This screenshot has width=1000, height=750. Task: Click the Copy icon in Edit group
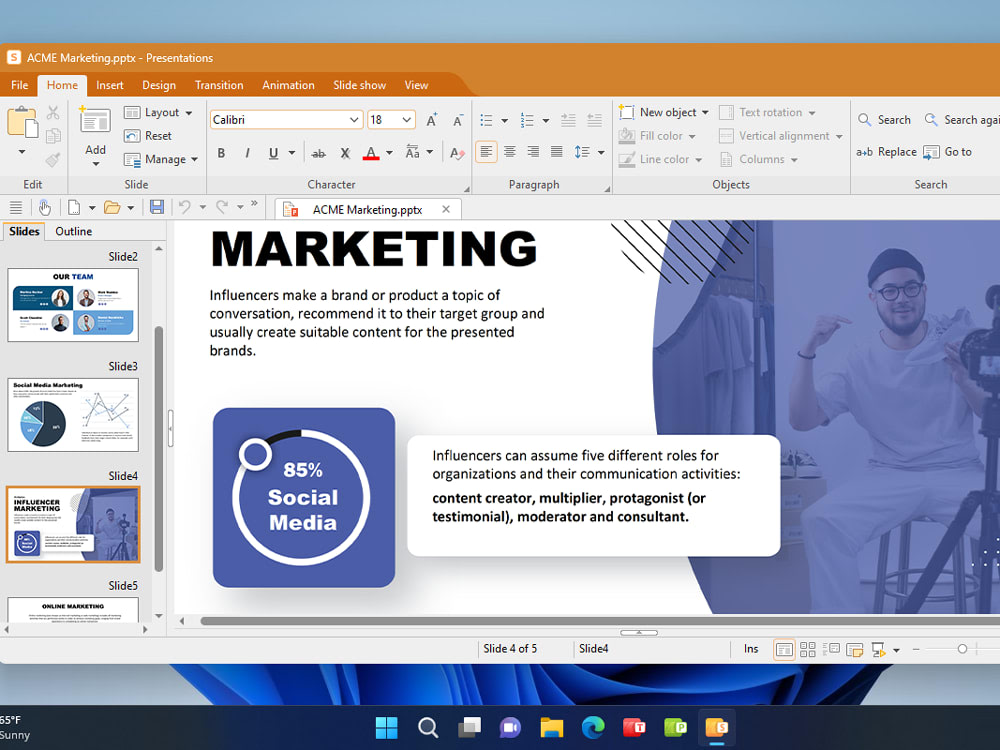53,136
